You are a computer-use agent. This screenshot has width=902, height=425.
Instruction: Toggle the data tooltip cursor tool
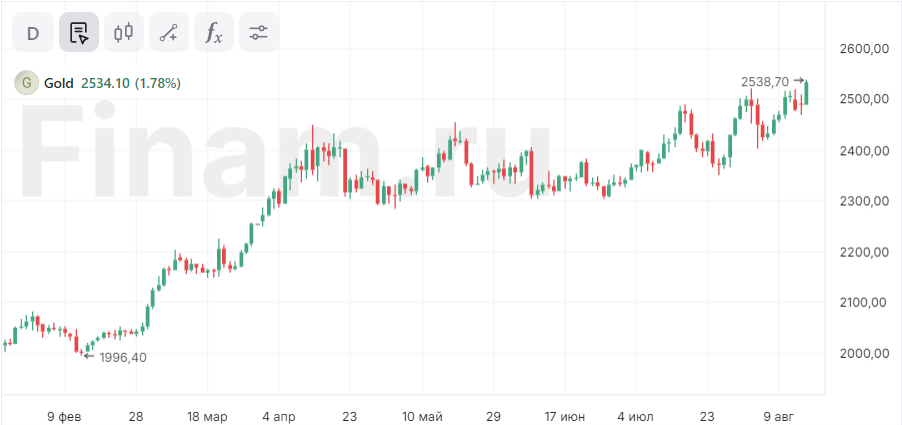[78, 33]
